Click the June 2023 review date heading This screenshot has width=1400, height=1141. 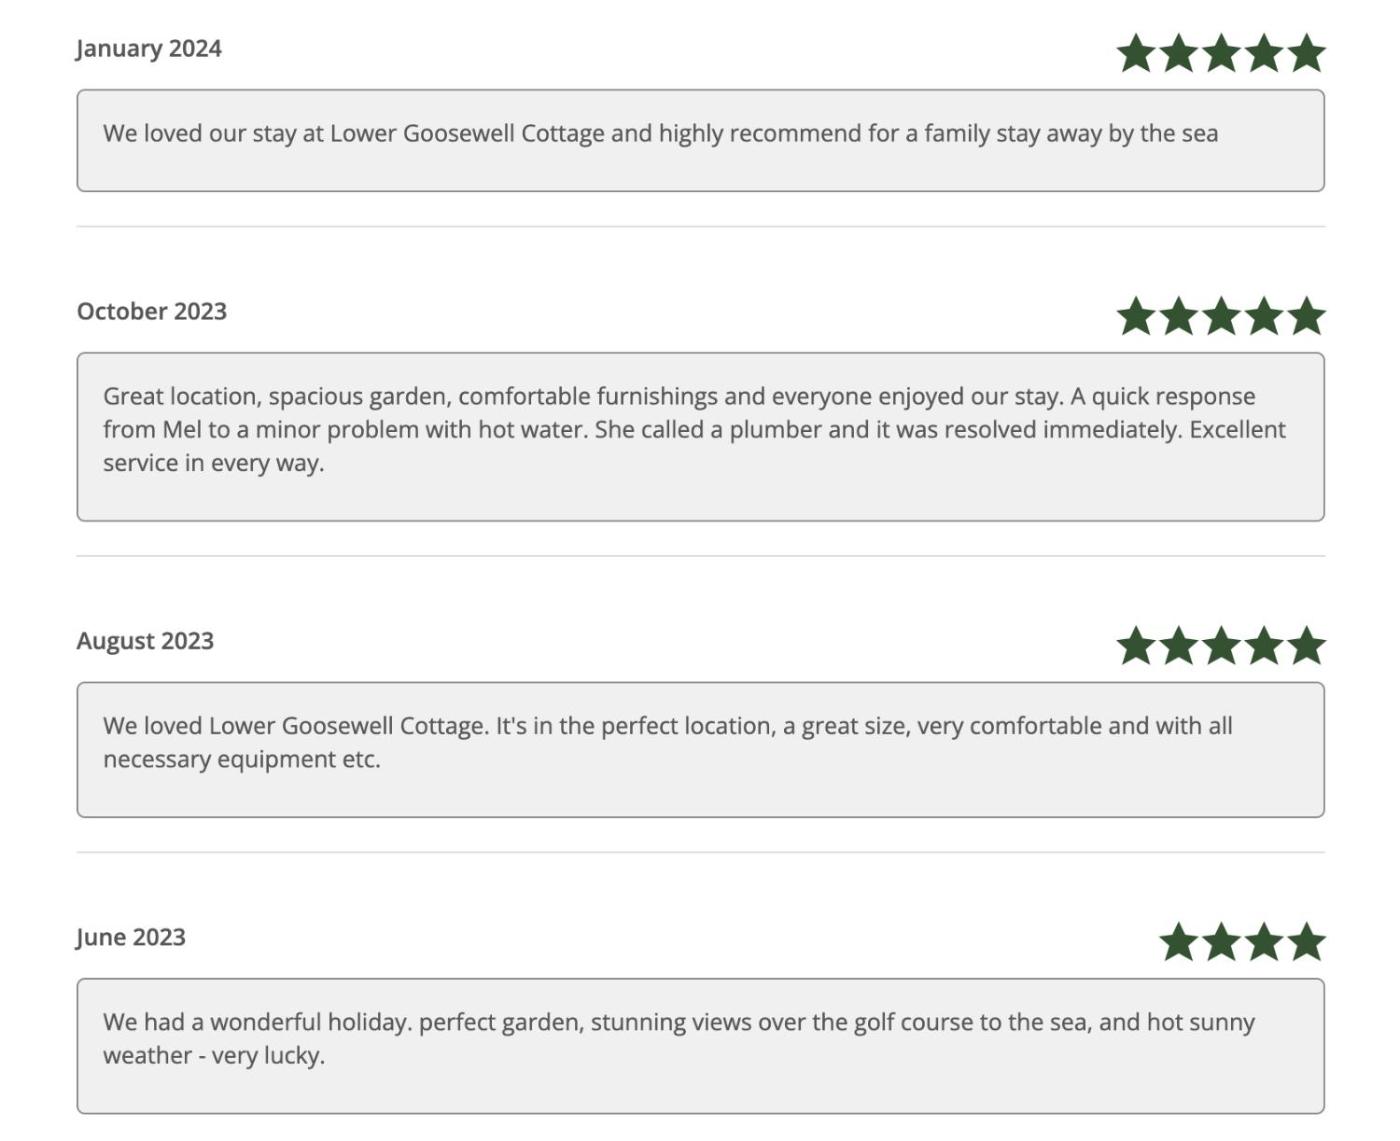coord(131,937)
